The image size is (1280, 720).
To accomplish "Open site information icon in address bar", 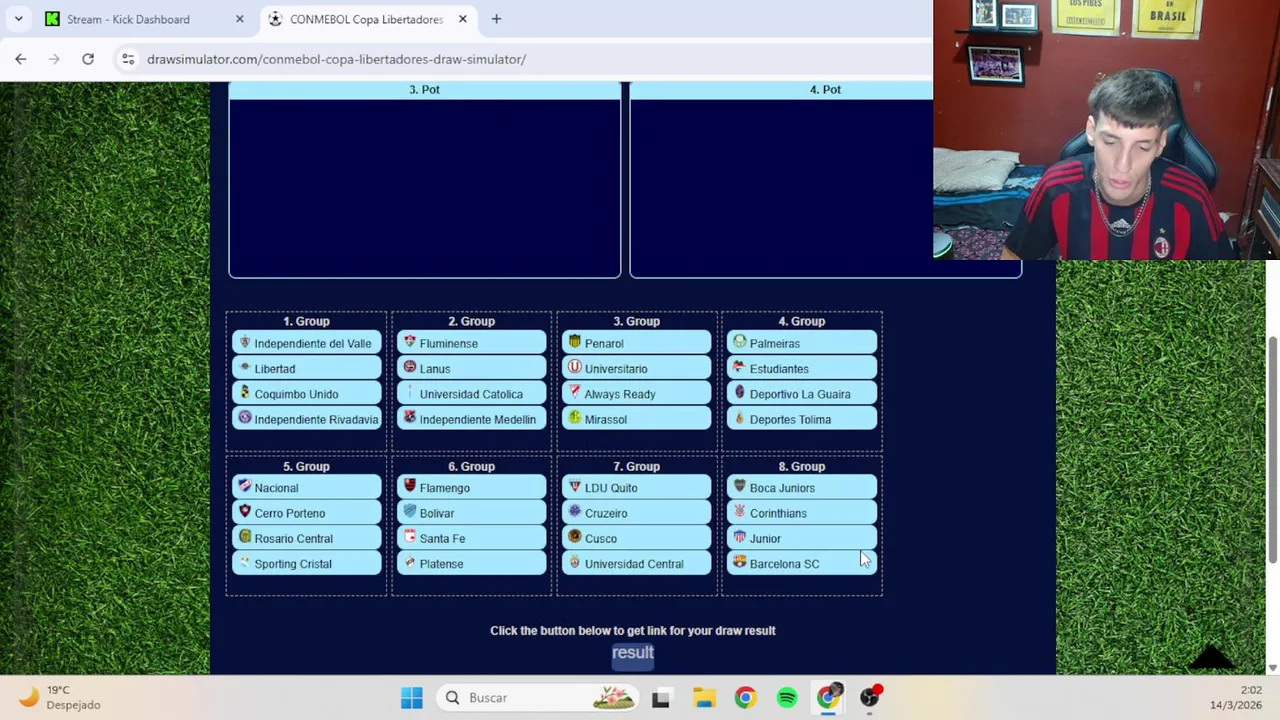I will click(128, 59).
